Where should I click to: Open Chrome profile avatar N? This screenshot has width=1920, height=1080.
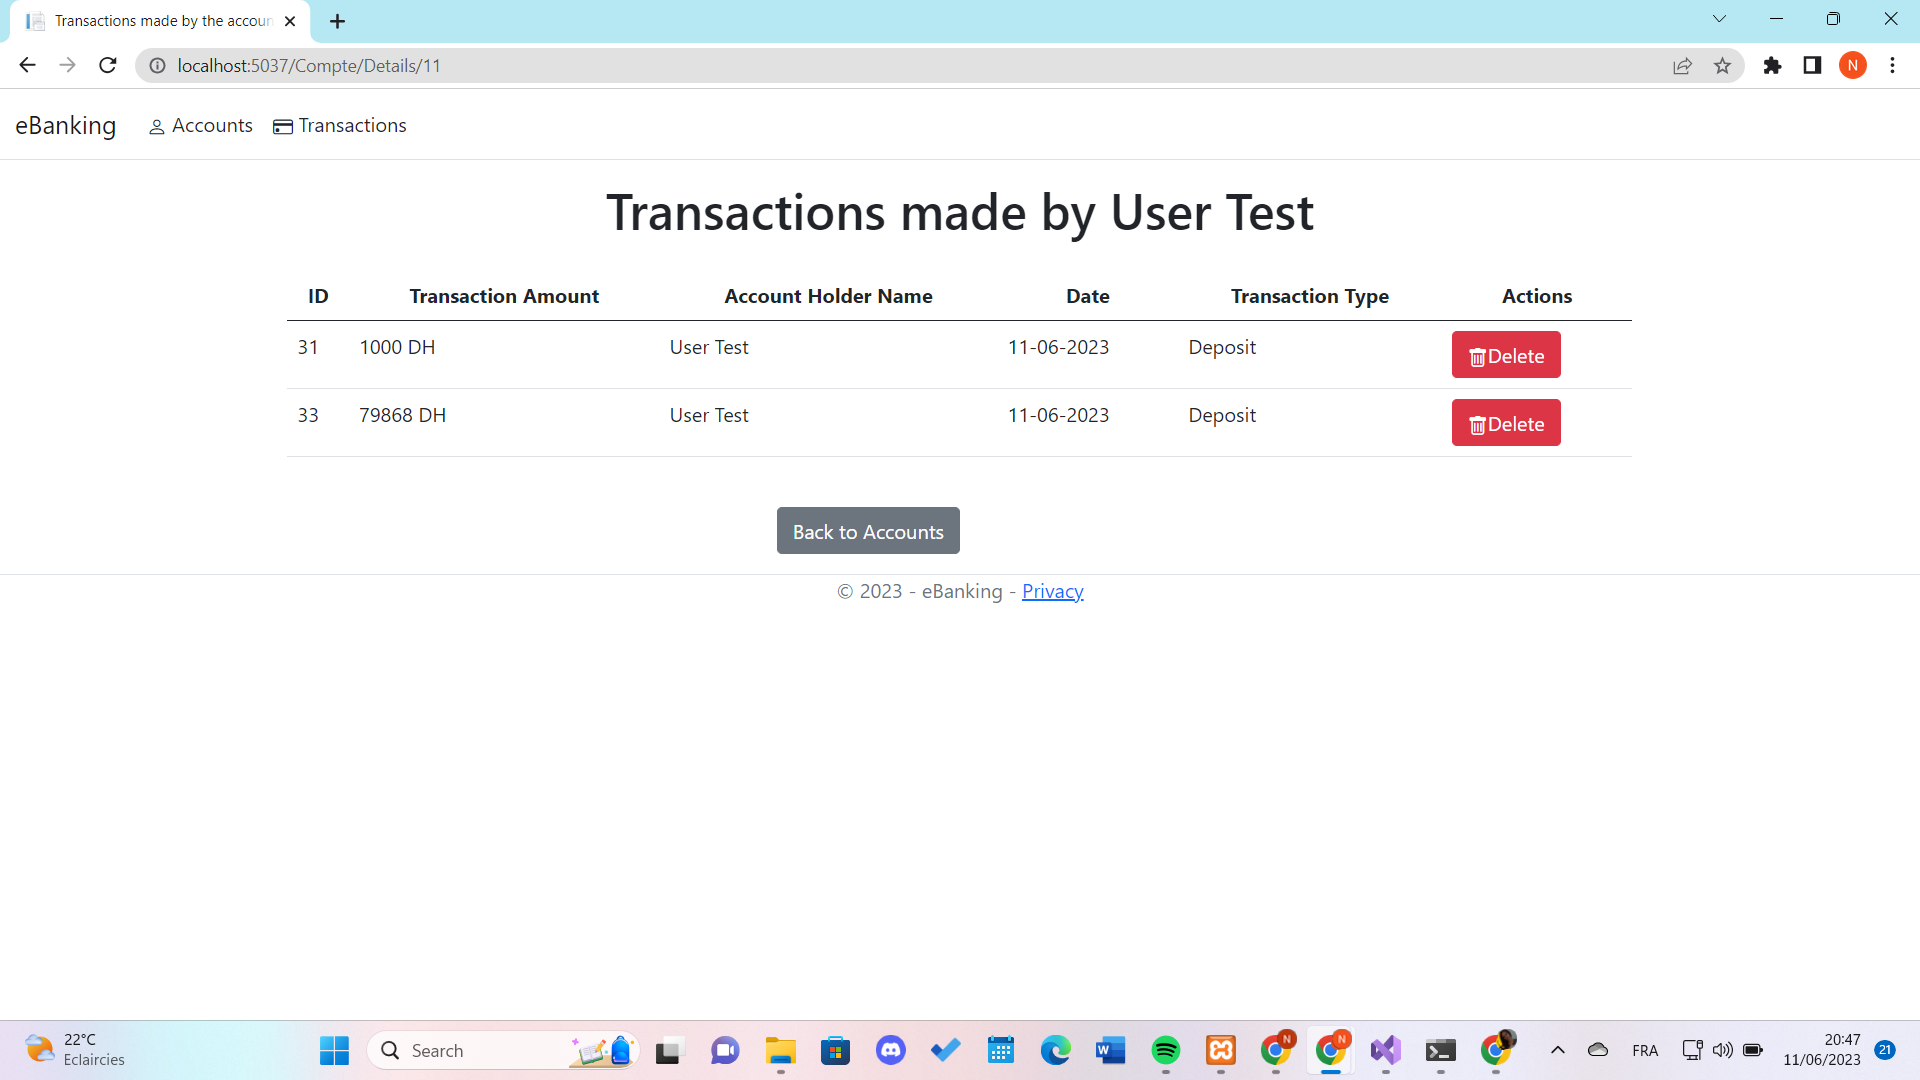(x=1852, y=66)
